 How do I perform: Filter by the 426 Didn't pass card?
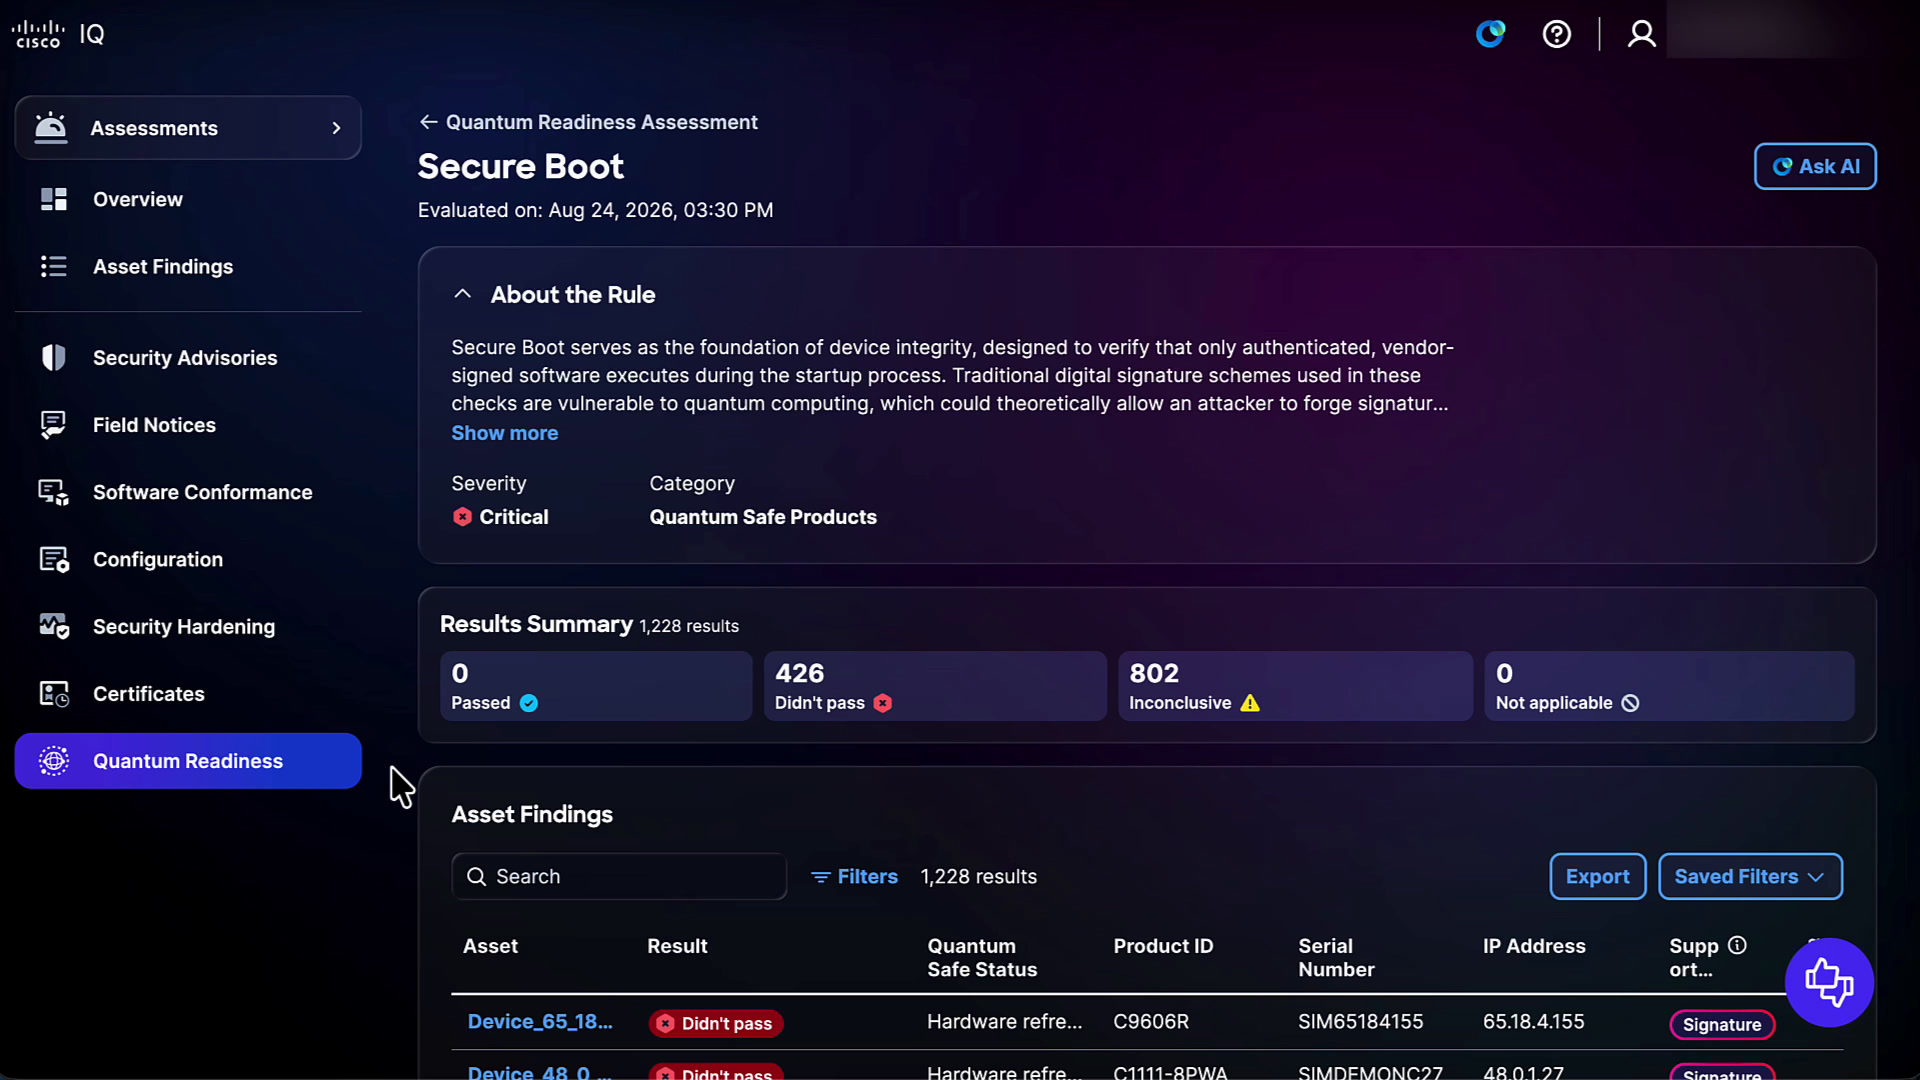(935, 686)
